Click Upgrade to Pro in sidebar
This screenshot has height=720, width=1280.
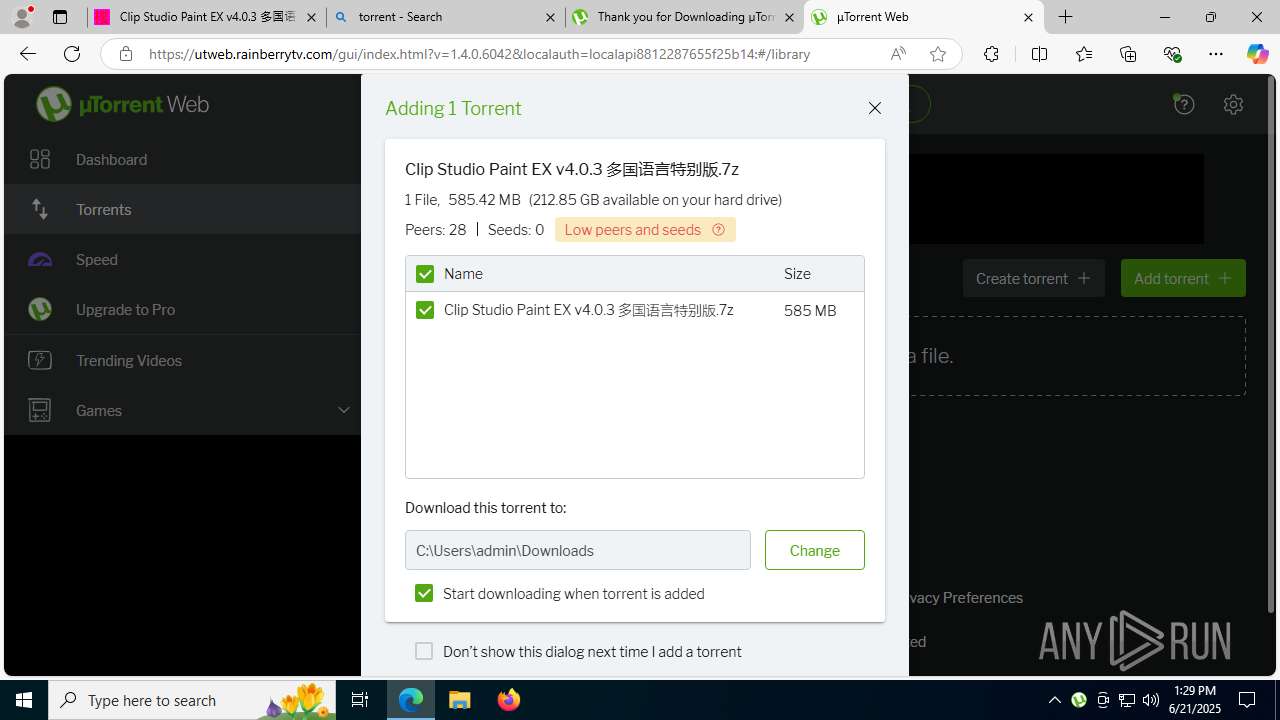(x=182, y=309)
